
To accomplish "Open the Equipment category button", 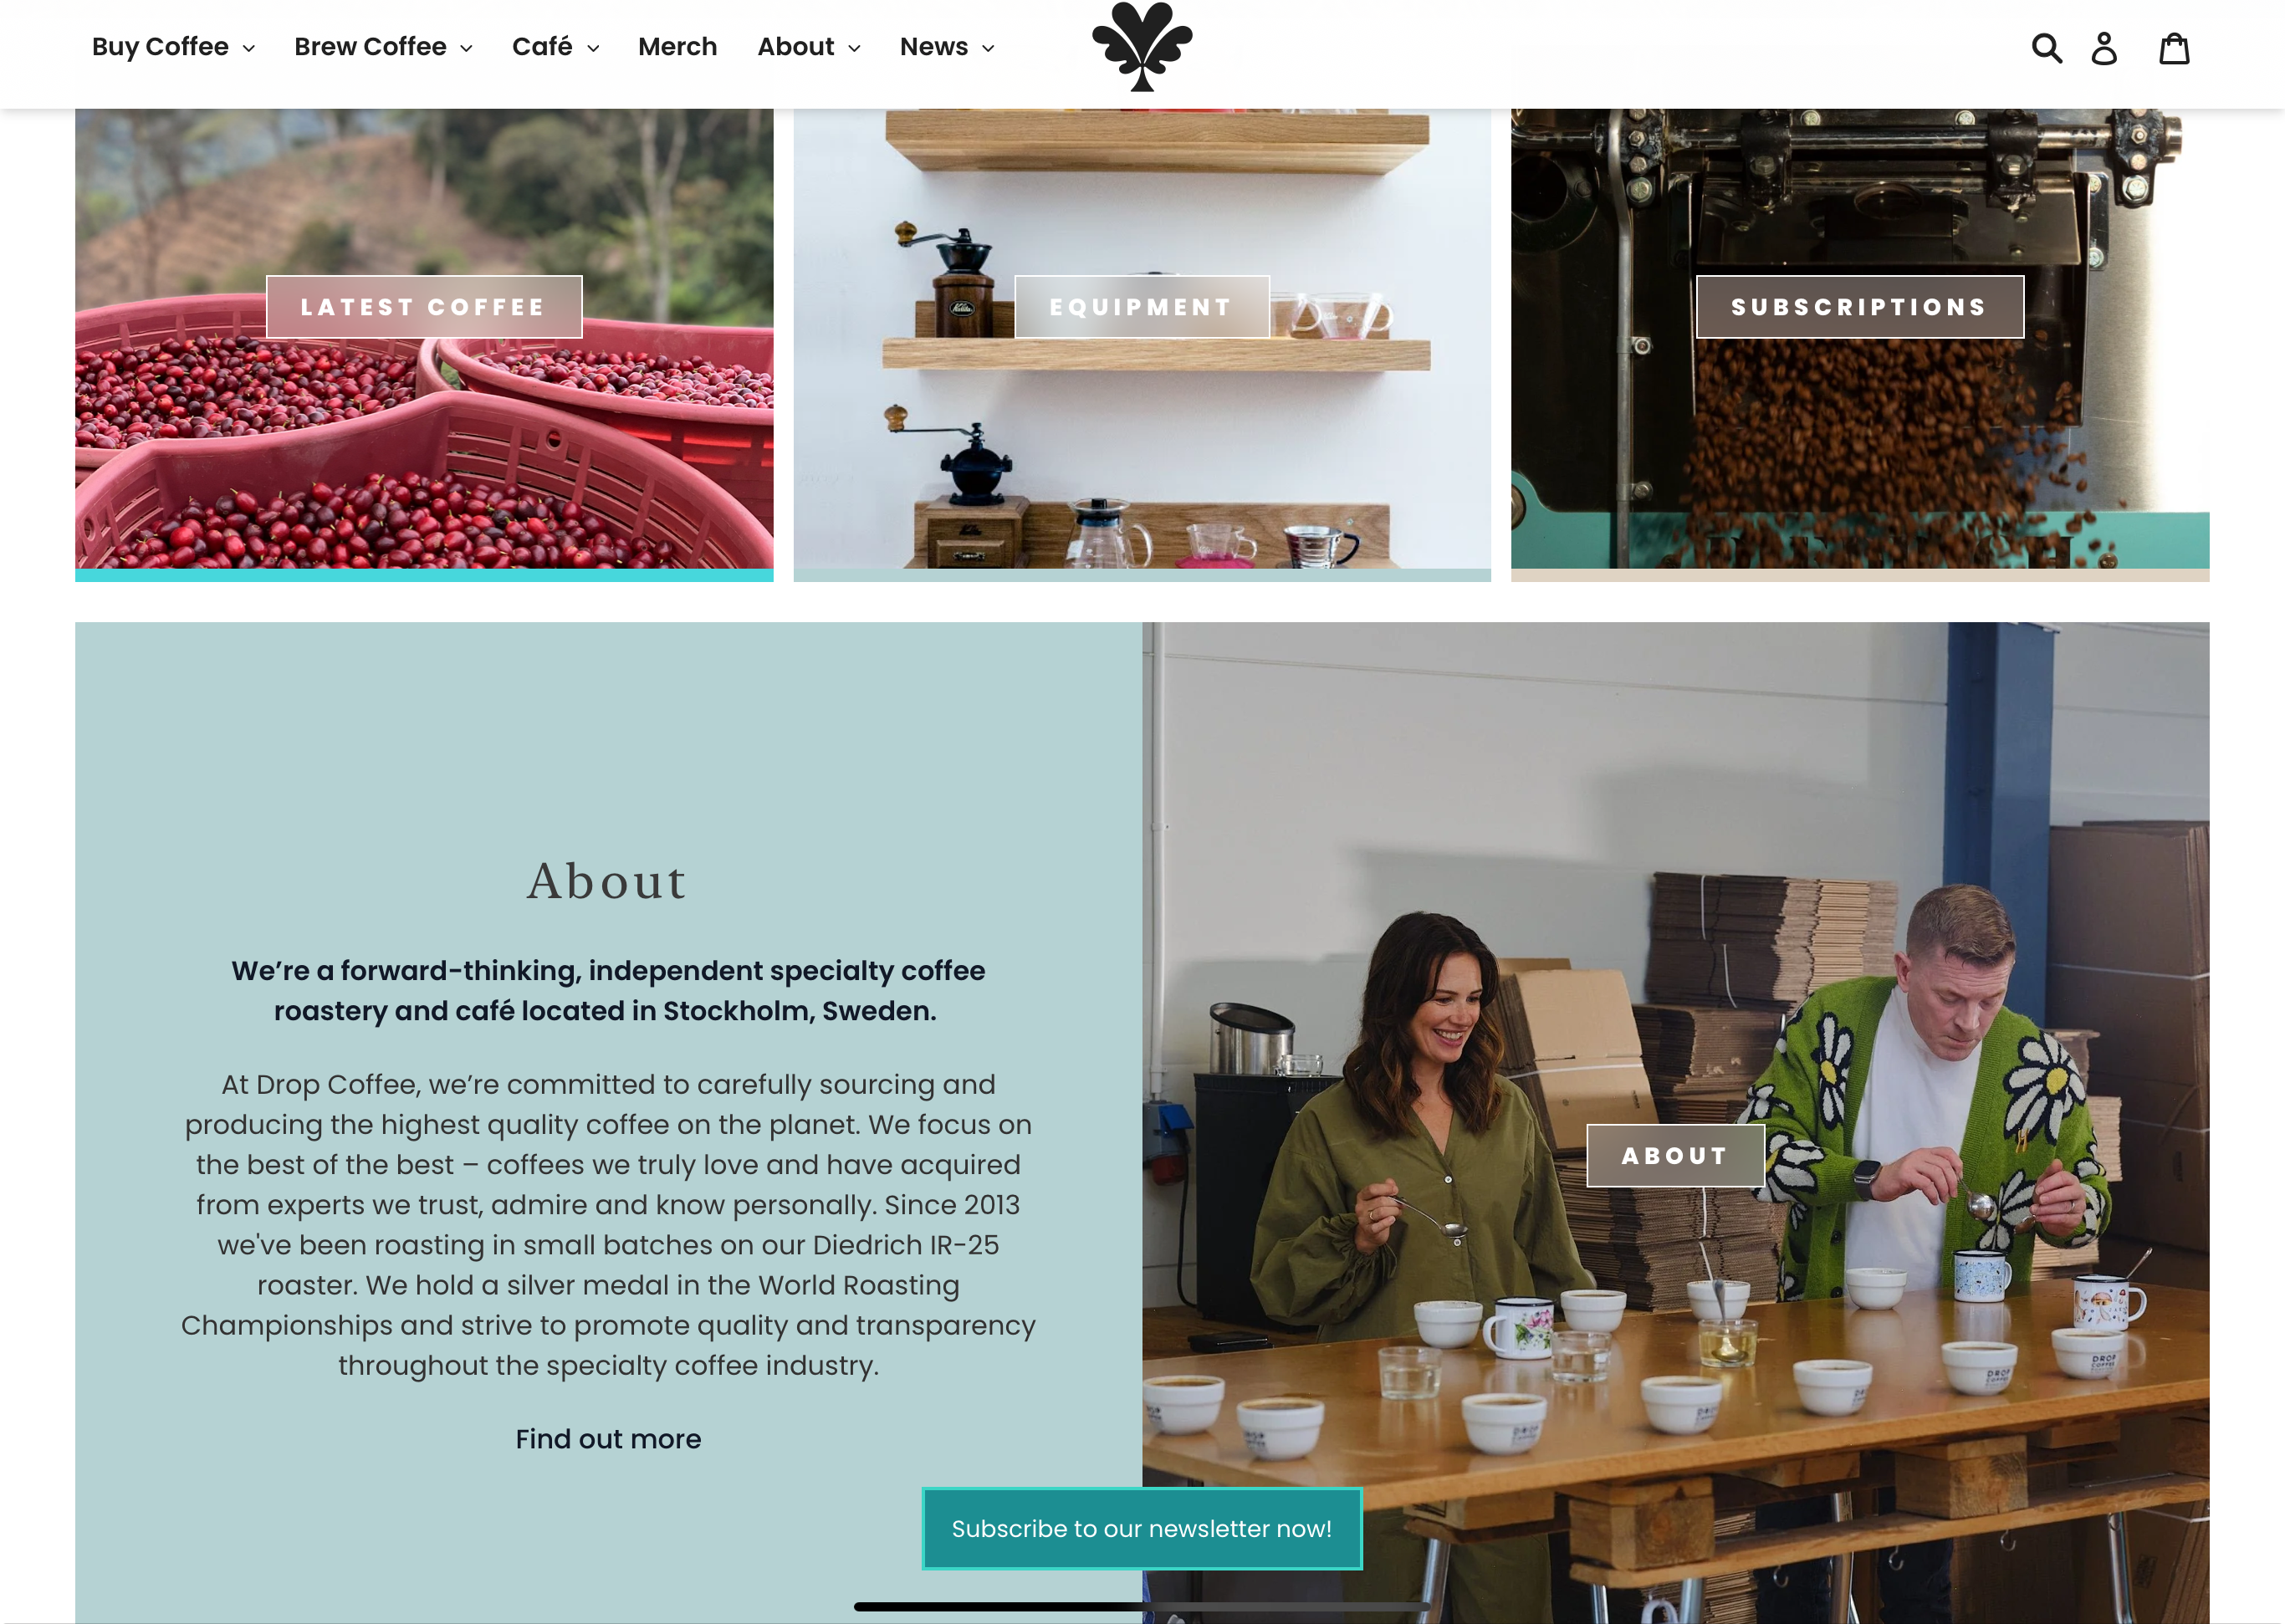I will coord(1142,307).
